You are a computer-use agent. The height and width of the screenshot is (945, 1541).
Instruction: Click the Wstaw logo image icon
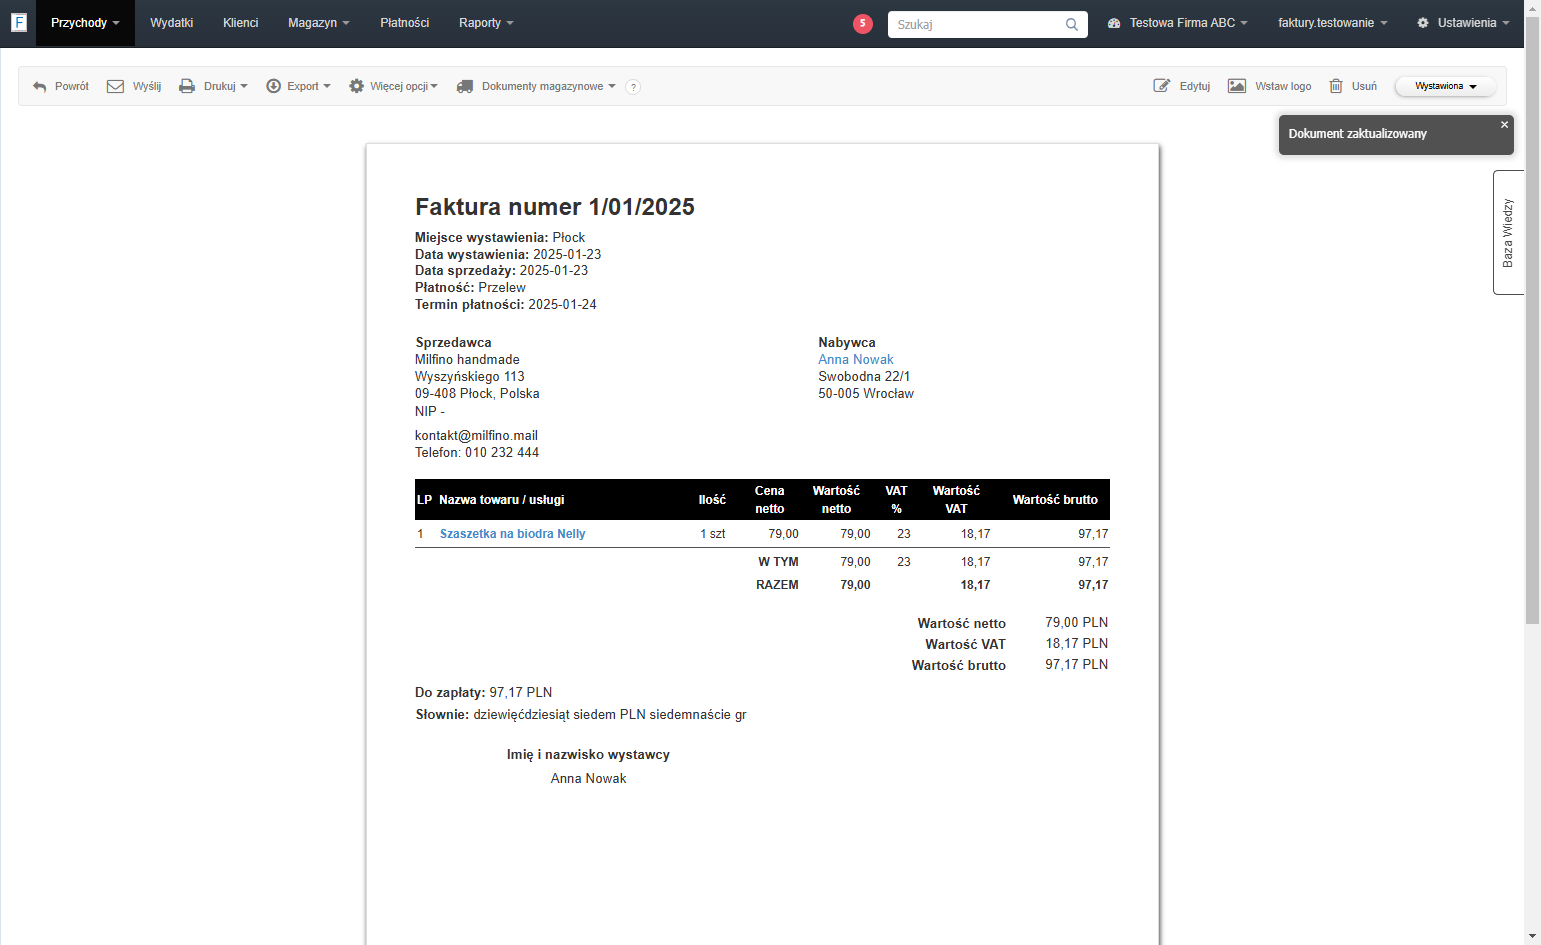click(x=1237, y=86)
